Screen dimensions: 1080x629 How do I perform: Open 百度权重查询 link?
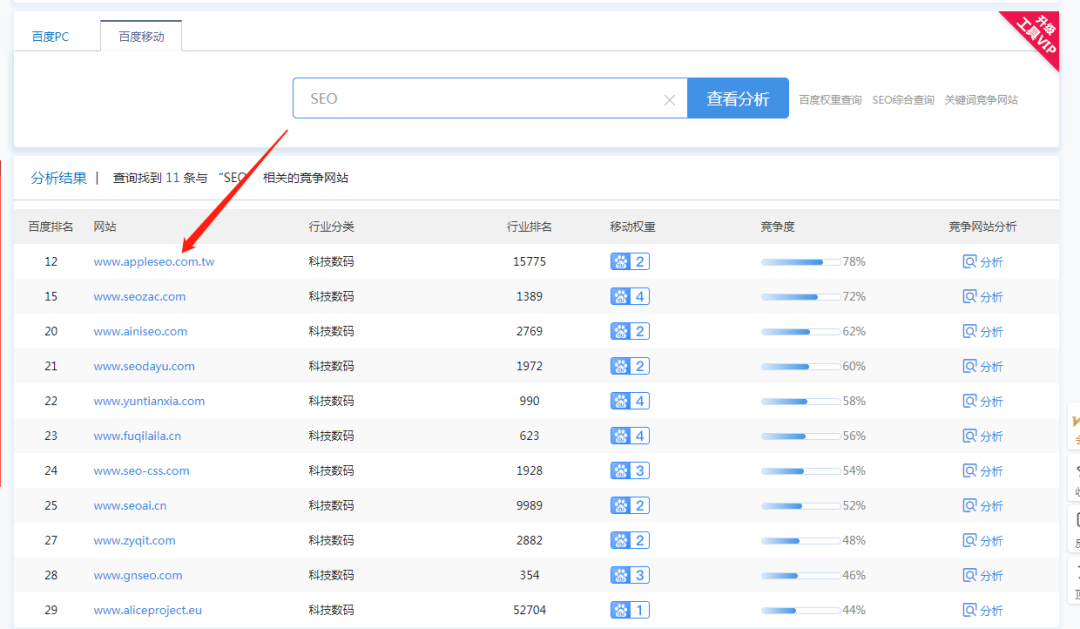[x=830, y=100]
